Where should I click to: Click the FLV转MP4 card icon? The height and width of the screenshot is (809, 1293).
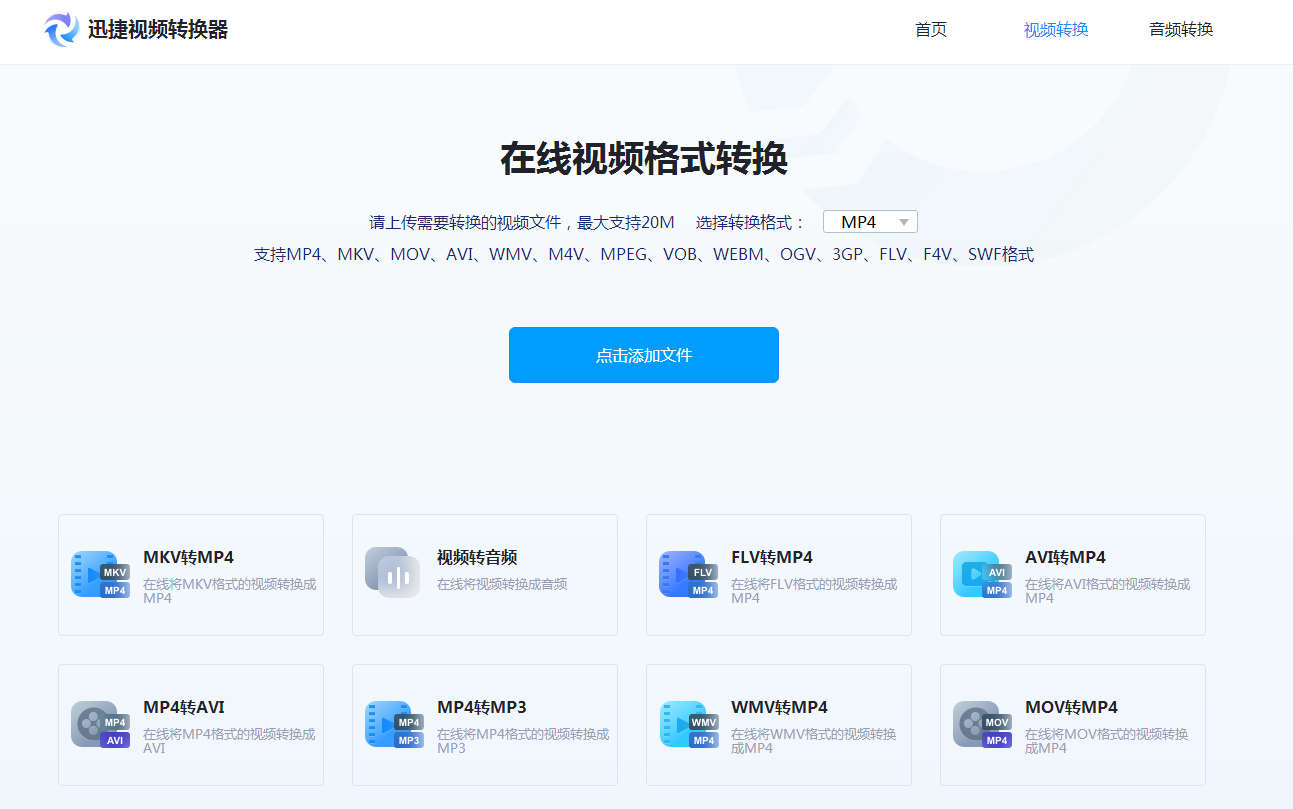[688, 574]
